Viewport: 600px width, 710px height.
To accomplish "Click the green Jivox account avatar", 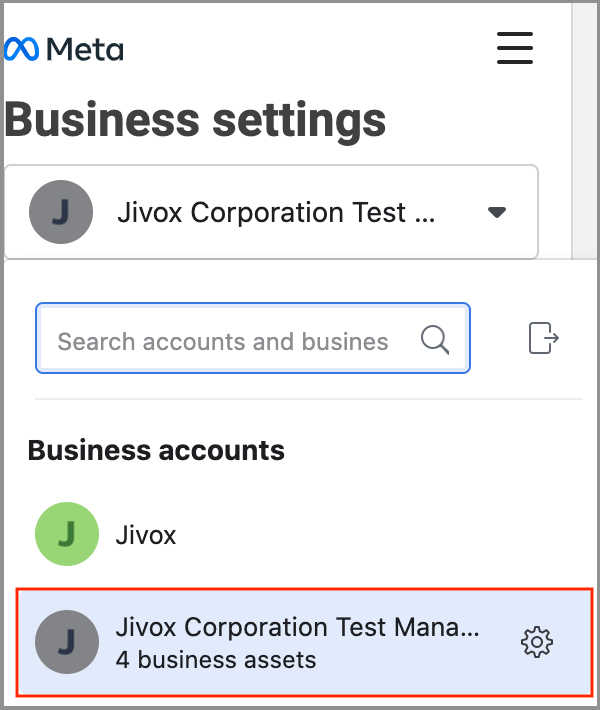I will (x=67, y=534).
